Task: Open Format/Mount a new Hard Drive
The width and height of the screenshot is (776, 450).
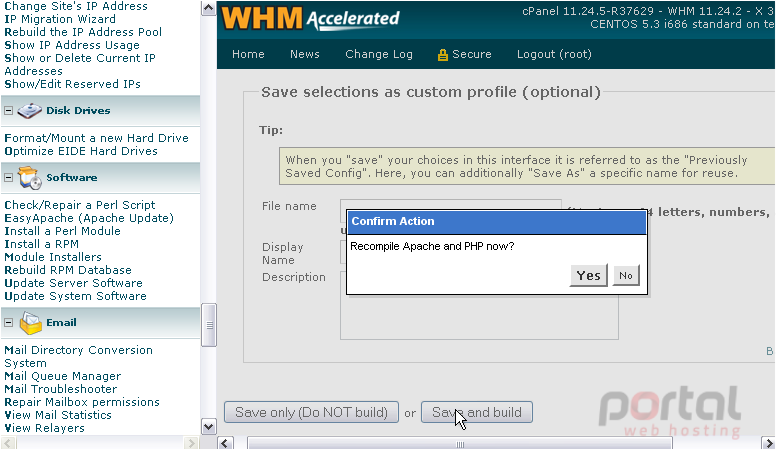Action: [x=97, y=138]
